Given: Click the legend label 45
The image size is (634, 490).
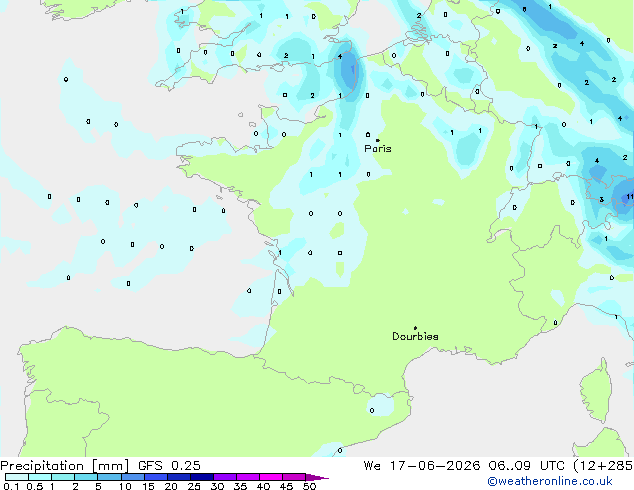Looking at the screenshot, I should tap(286, 486).
